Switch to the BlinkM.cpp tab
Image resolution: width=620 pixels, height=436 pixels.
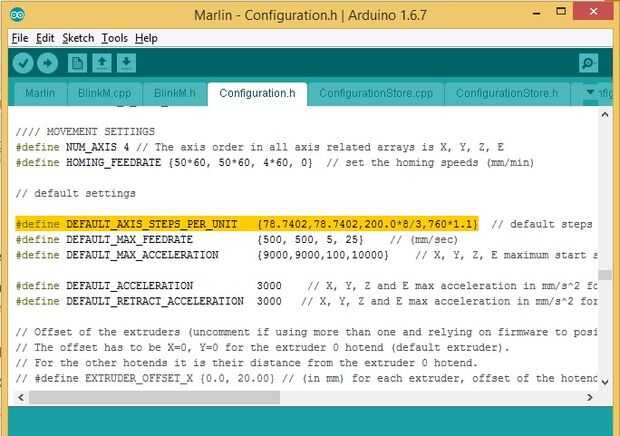[104, 94]
